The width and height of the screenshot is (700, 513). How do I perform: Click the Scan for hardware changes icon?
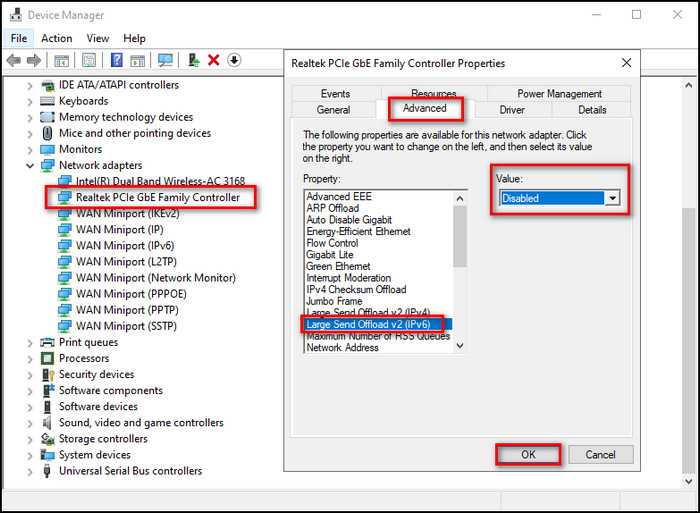point(165,60)
